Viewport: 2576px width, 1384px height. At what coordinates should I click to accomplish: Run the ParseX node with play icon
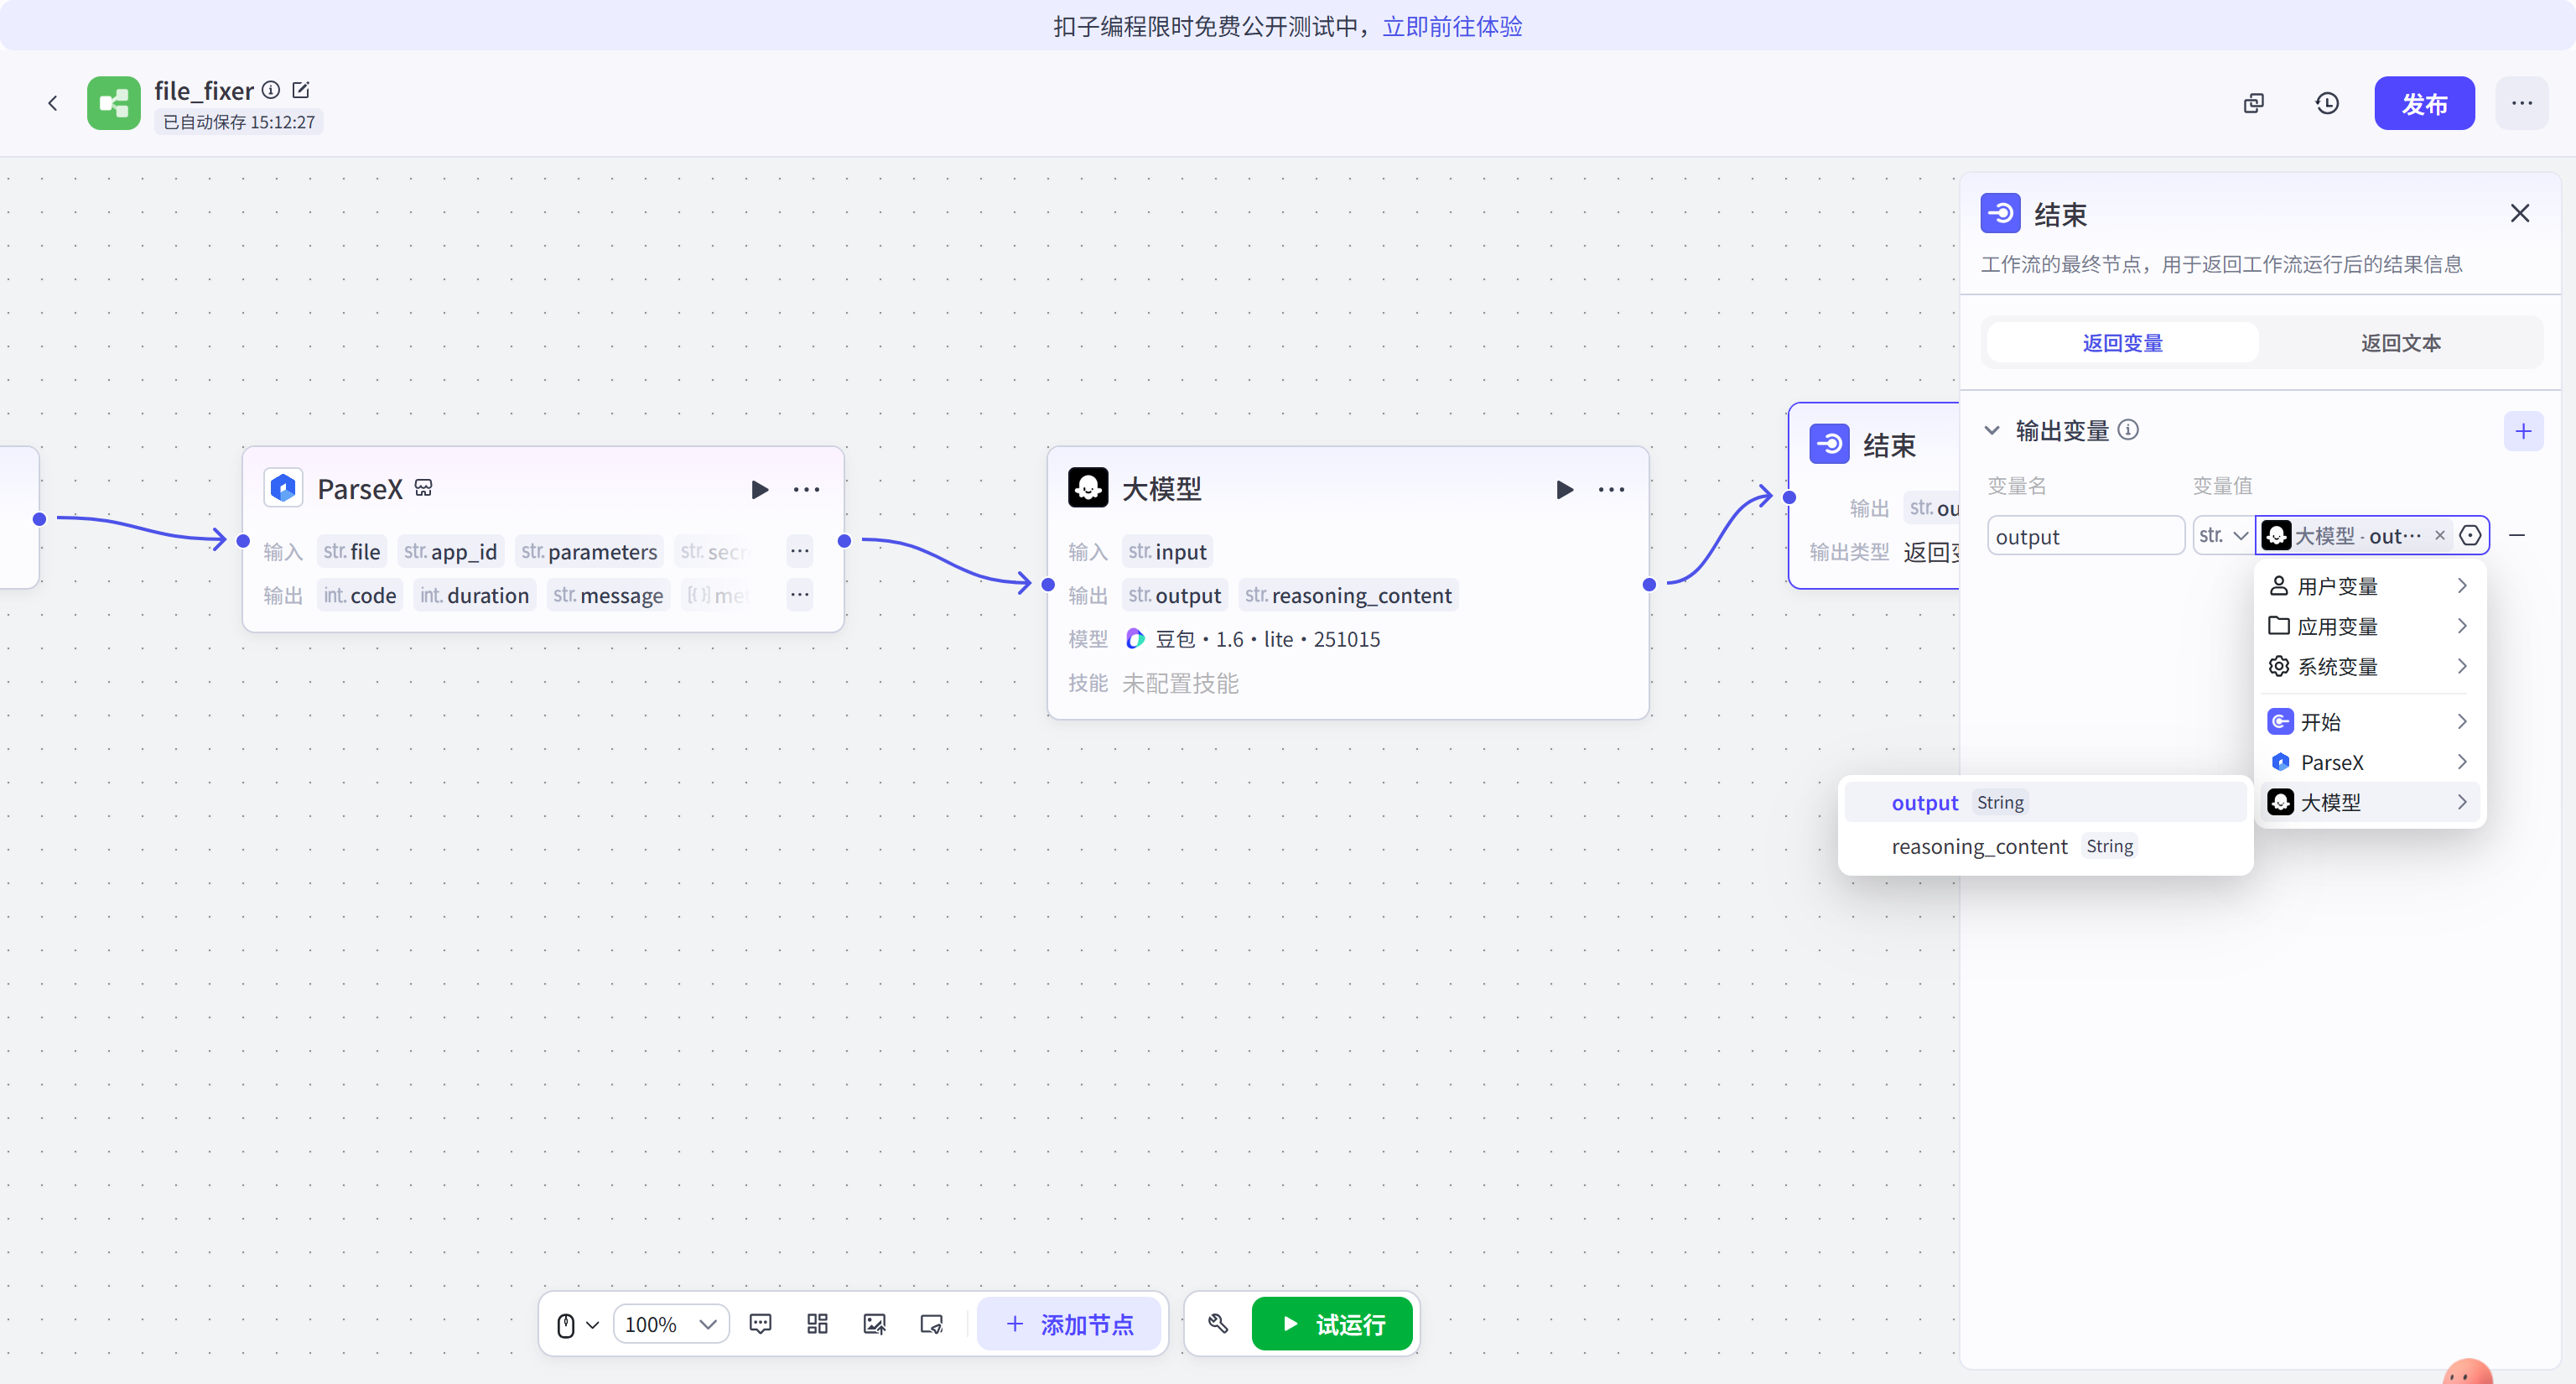(x=759, y=489)
